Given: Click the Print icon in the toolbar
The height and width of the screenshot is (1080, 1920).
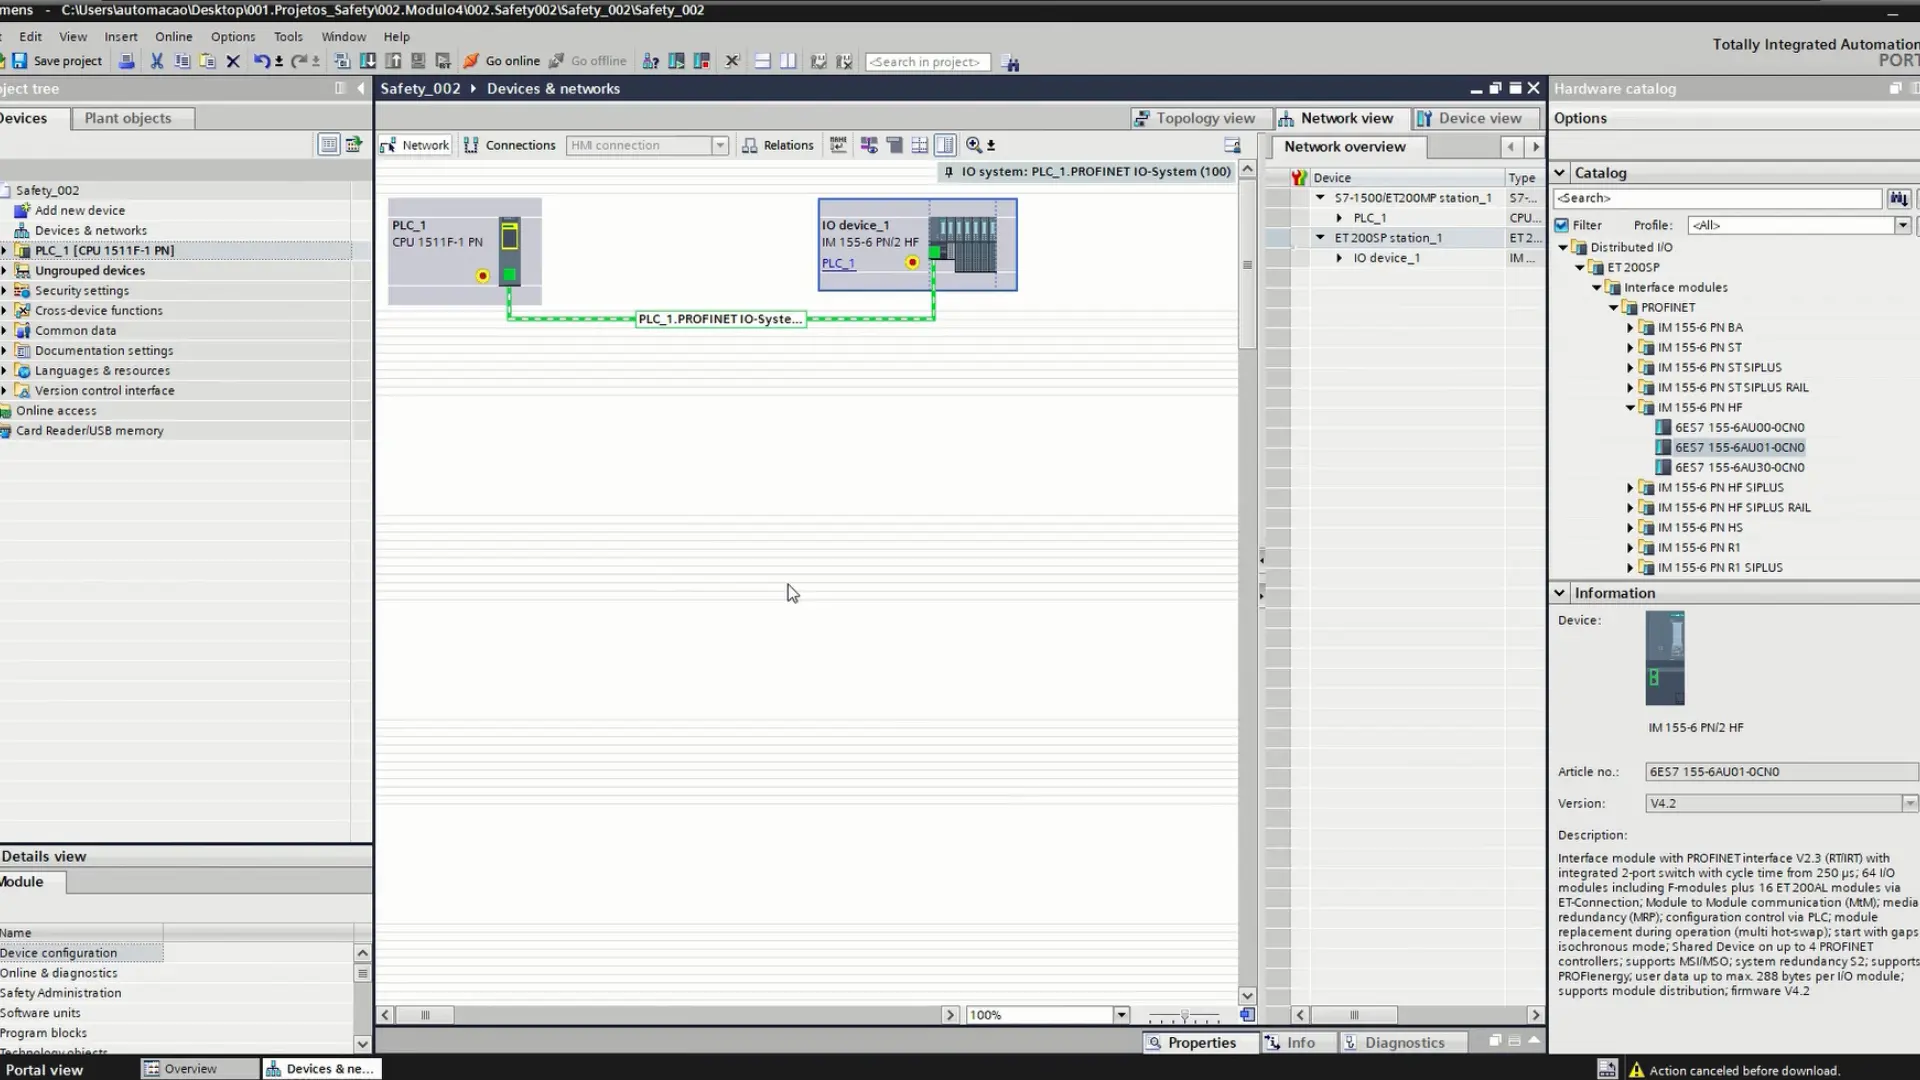Looking at the screenshot, I should coord(127,61).
